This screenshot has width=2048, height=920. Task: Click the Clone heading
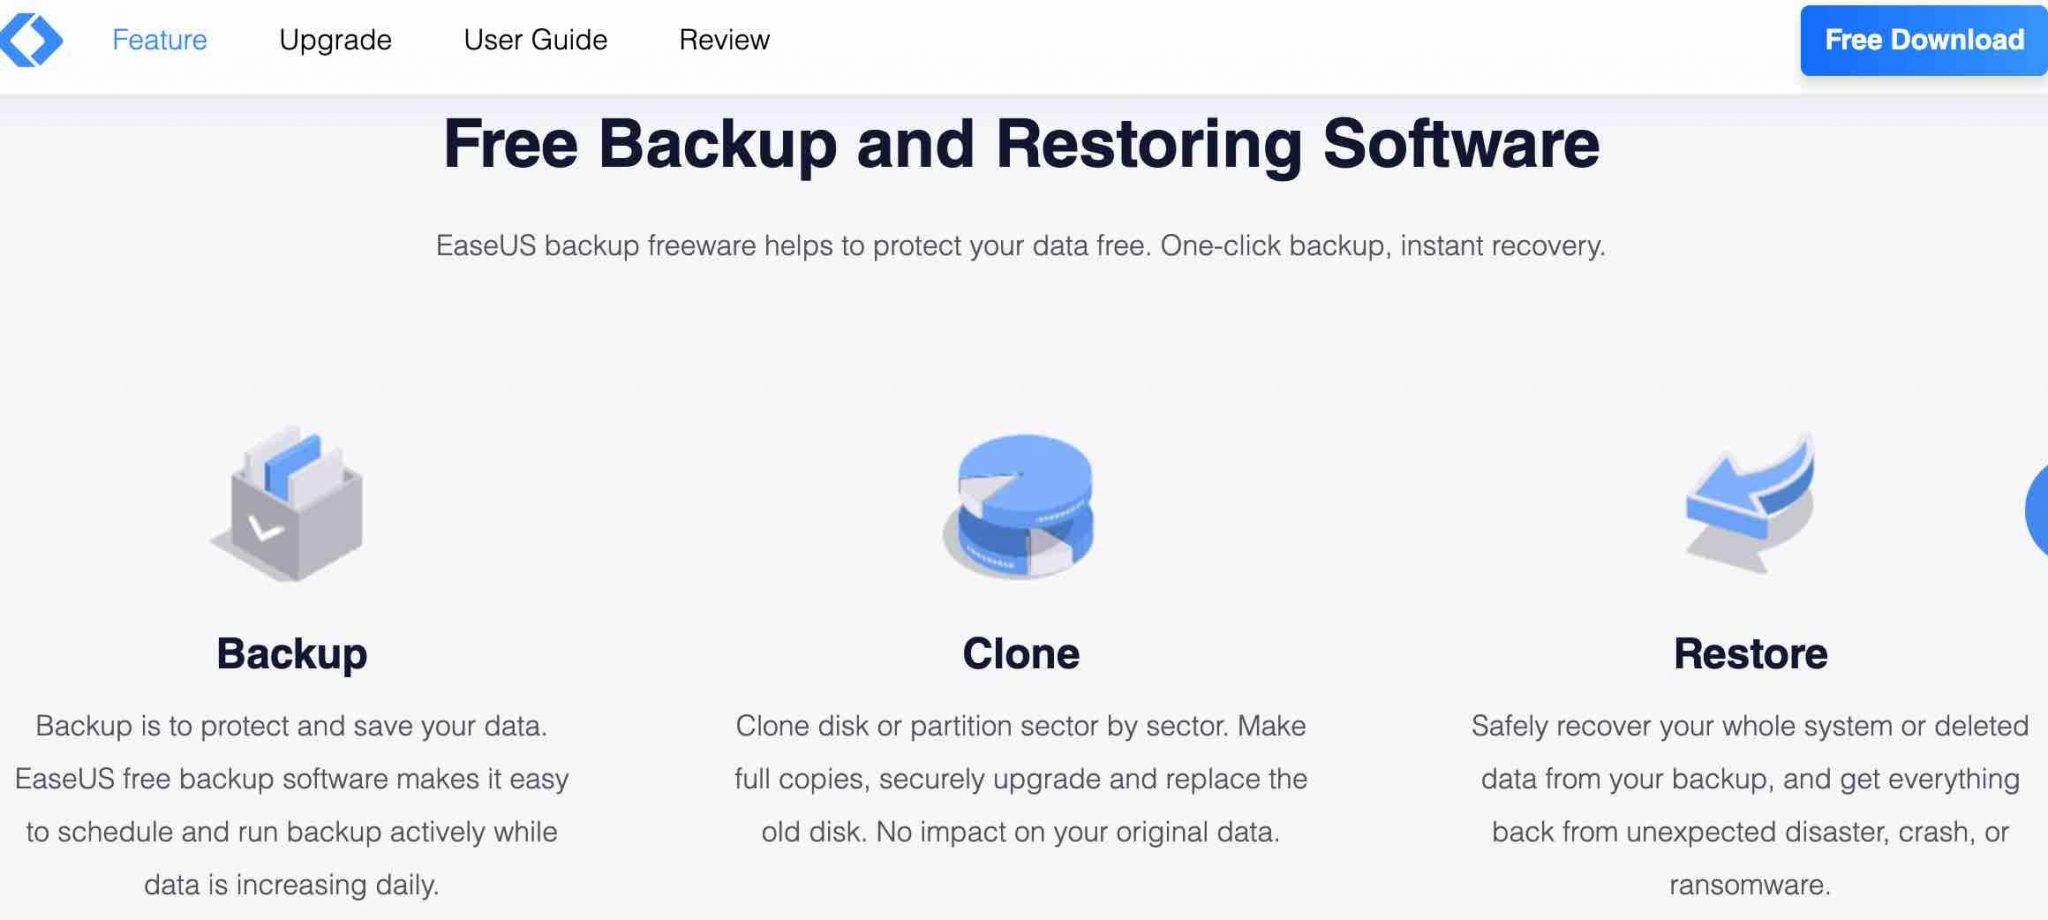[x=1020, y=655]
